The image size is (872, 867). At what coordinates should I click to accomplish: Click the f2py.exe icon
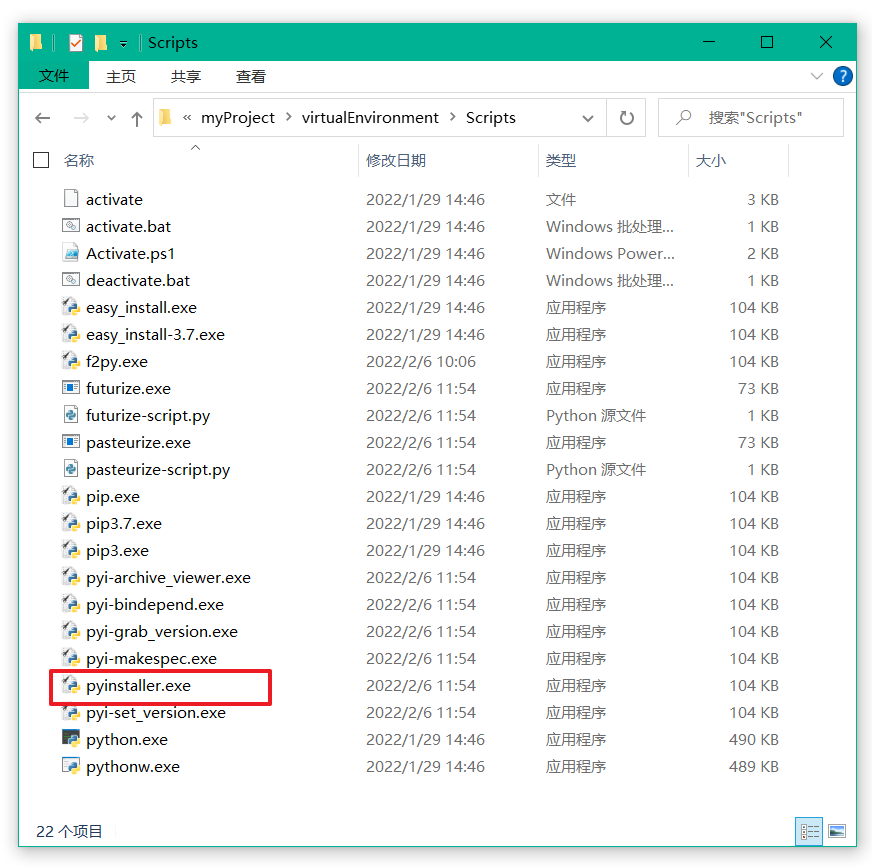pyautogui.click(x=71, y=360)
